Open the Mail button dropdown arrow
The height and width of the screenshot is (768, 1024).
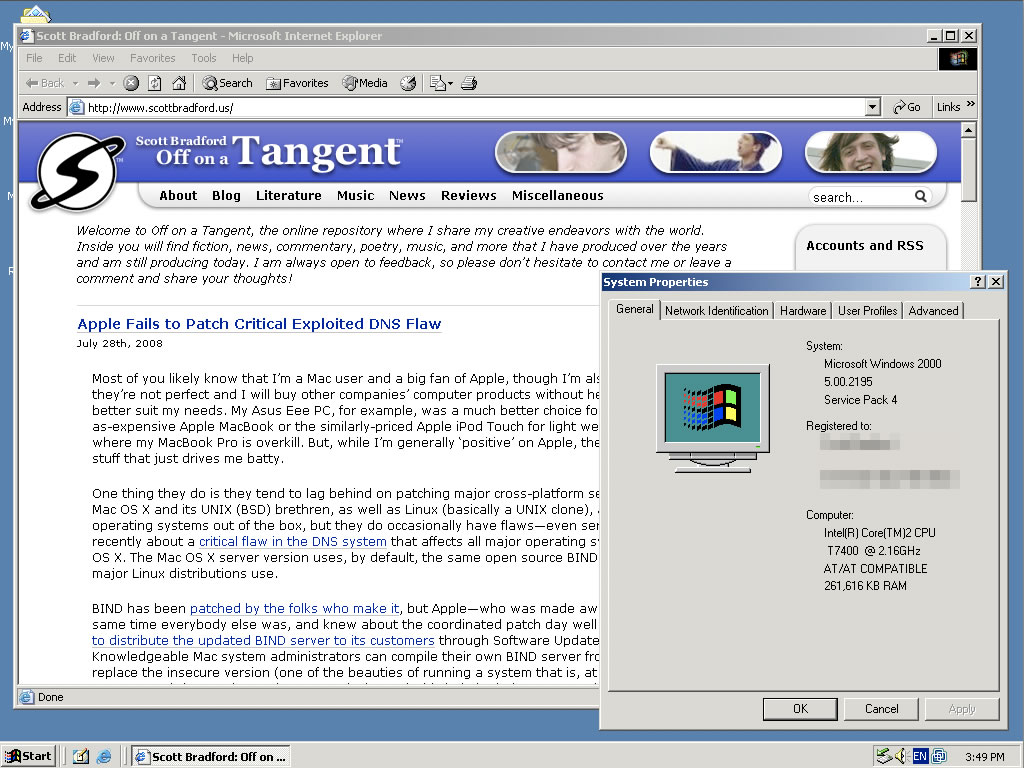coord(451,83)
